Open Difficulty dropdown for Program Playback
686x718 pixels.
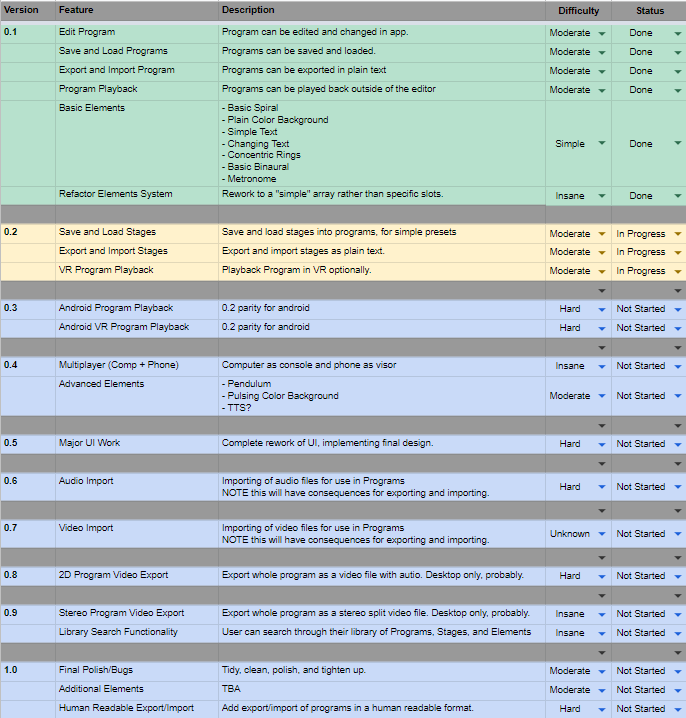tap(602, 91)
